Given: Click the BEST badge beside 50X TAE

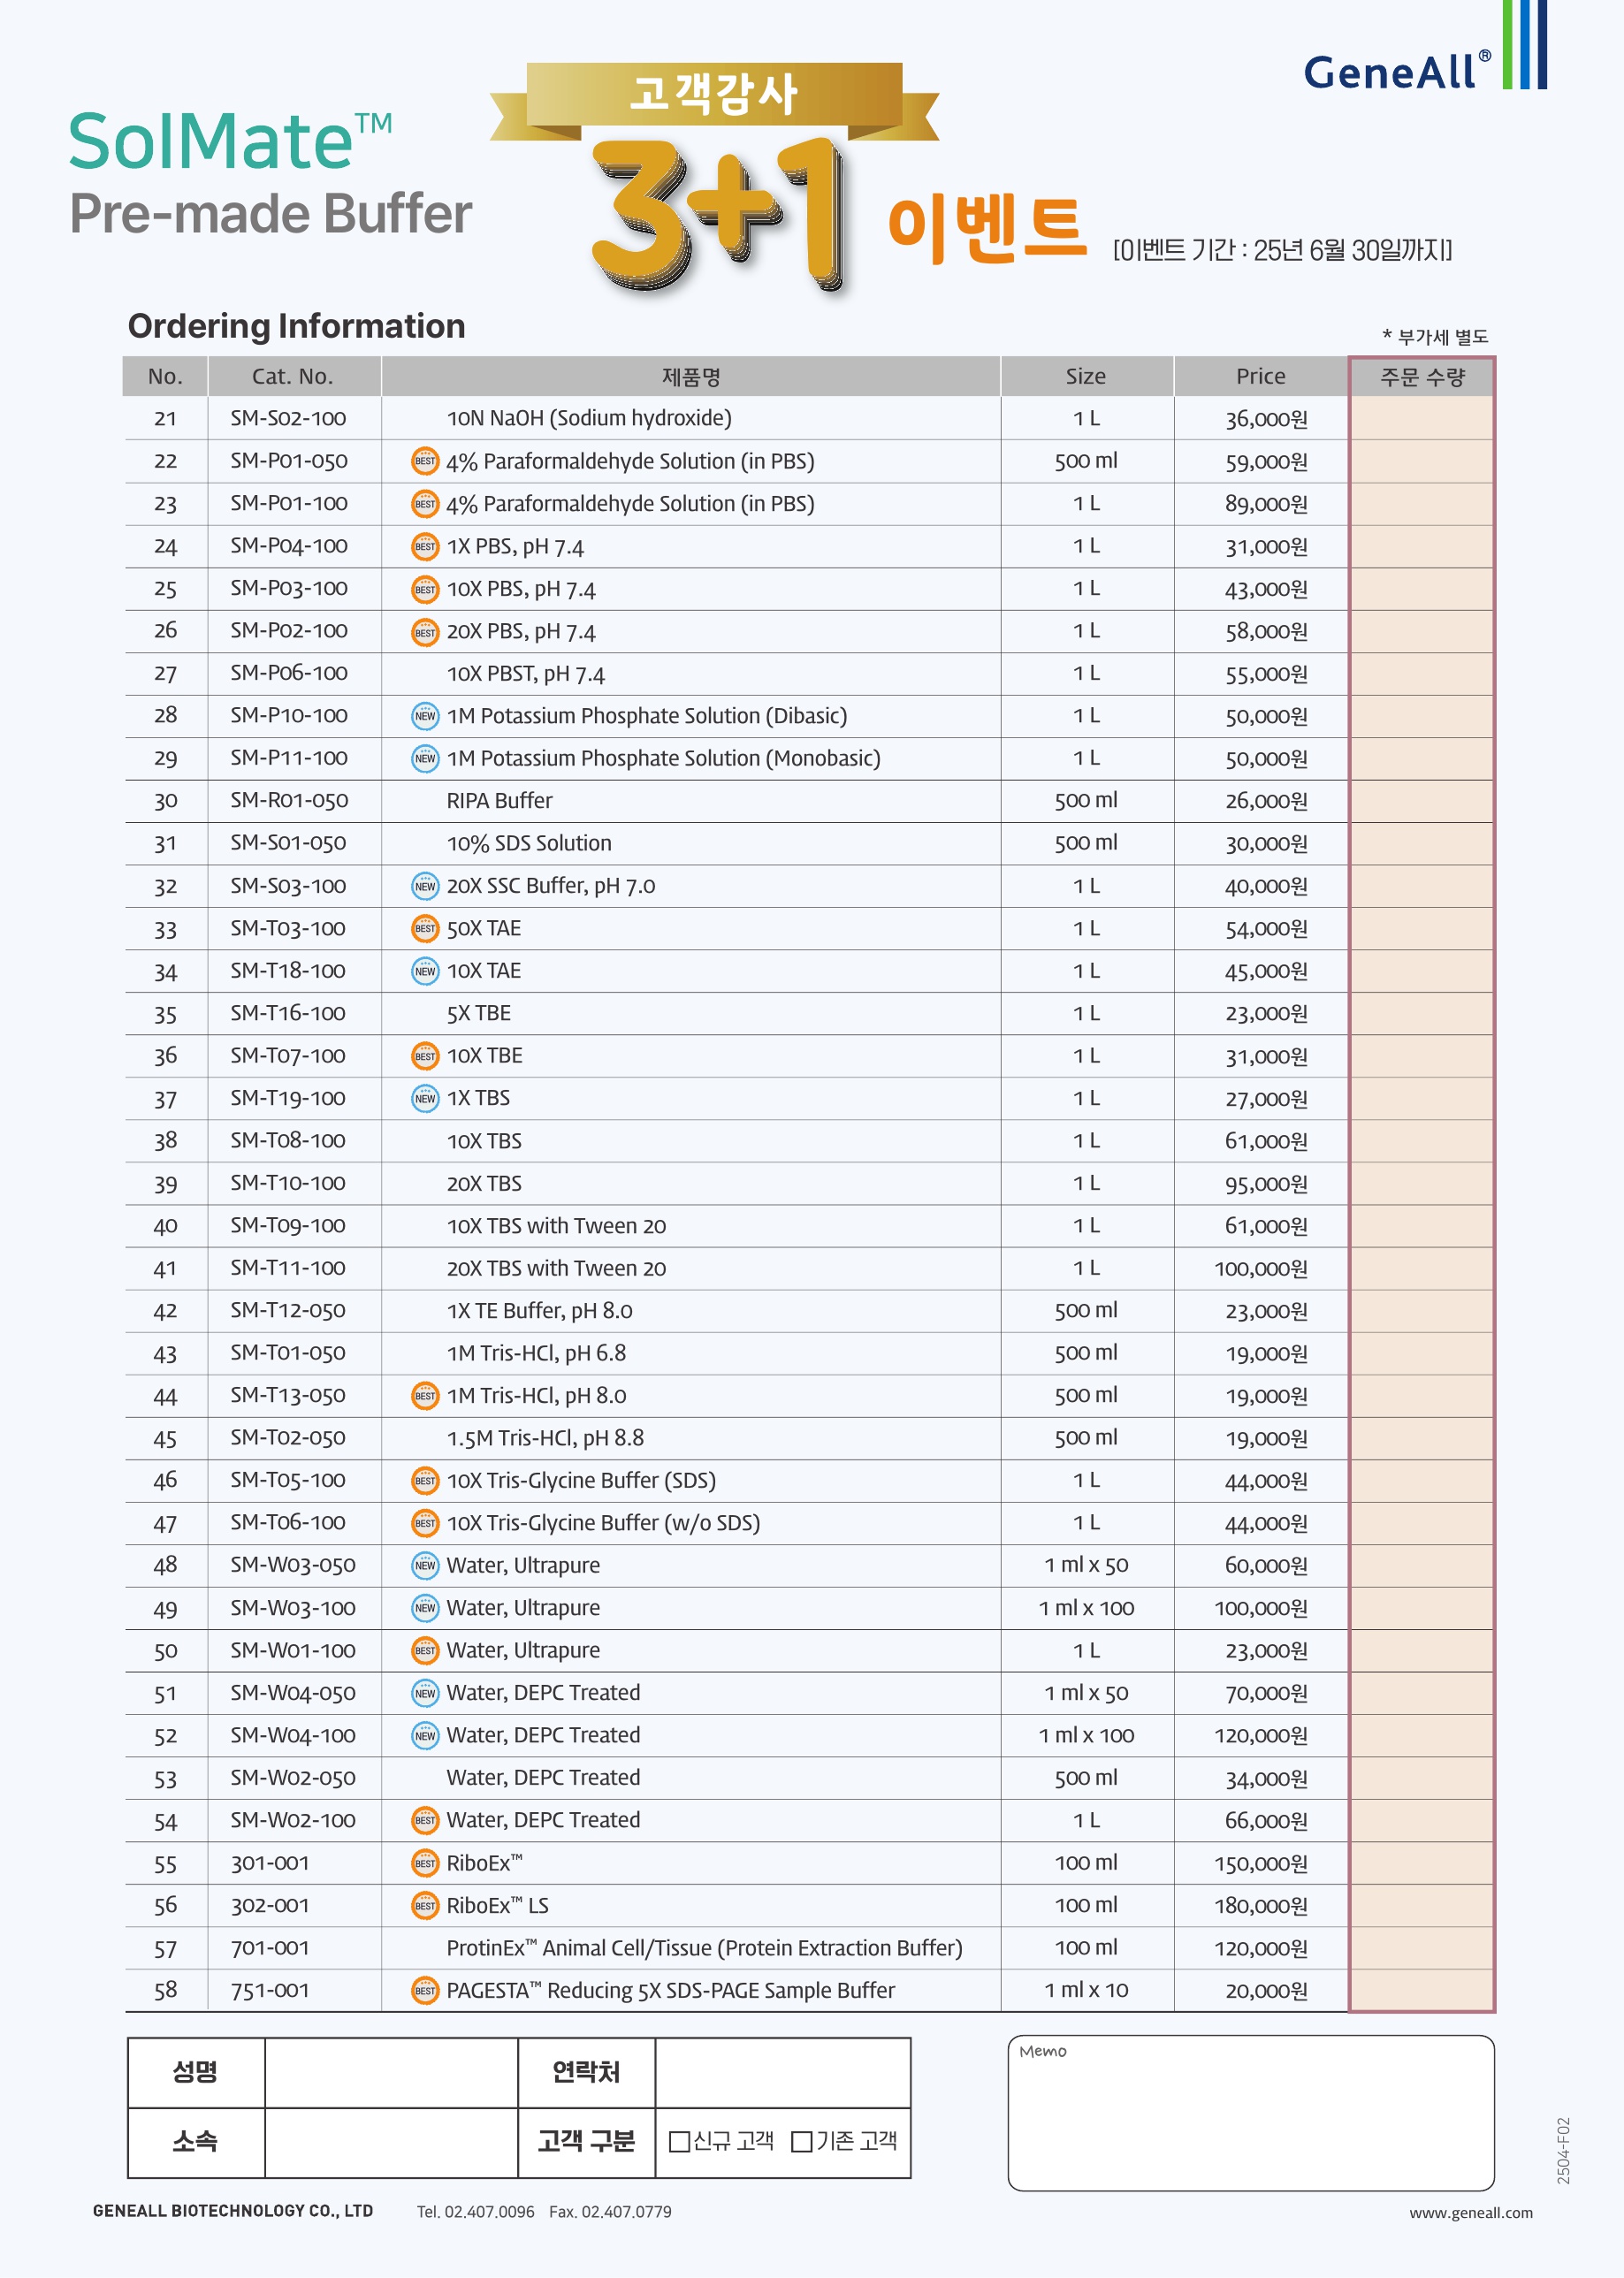Looking at the screenshot, I should click(425, 928).
